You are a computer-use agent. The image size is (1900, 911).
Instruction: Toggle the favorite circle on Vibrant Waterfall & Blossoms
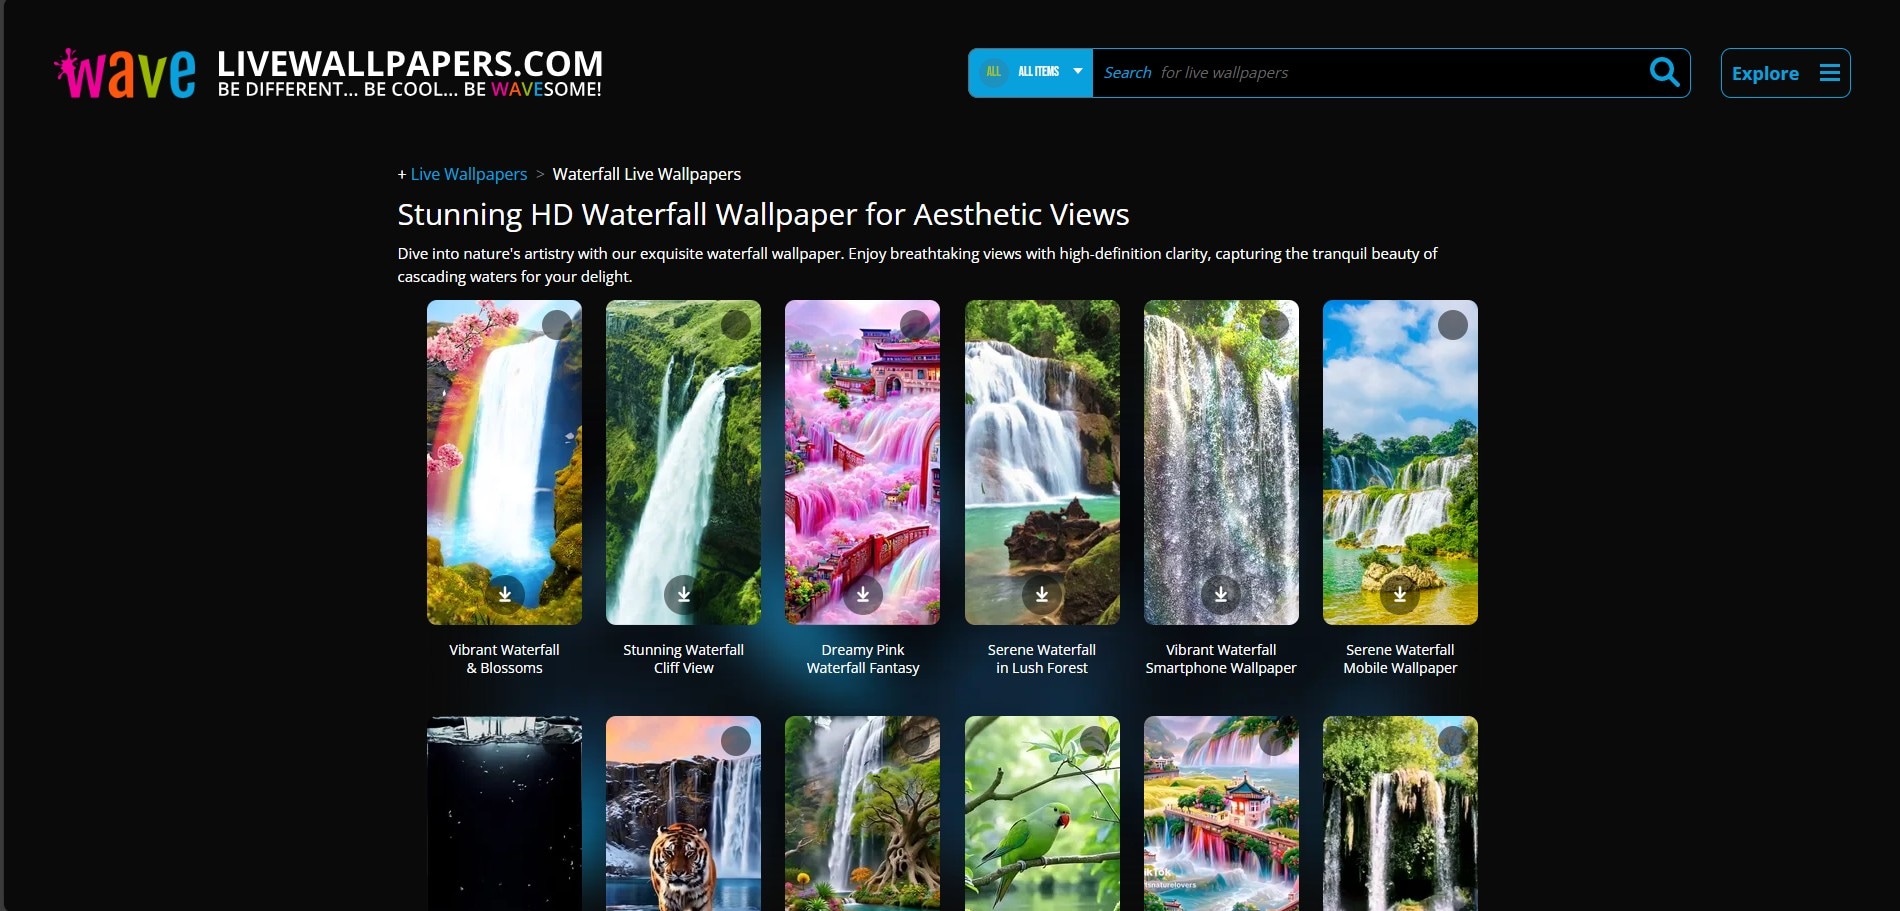coord(557,325)
